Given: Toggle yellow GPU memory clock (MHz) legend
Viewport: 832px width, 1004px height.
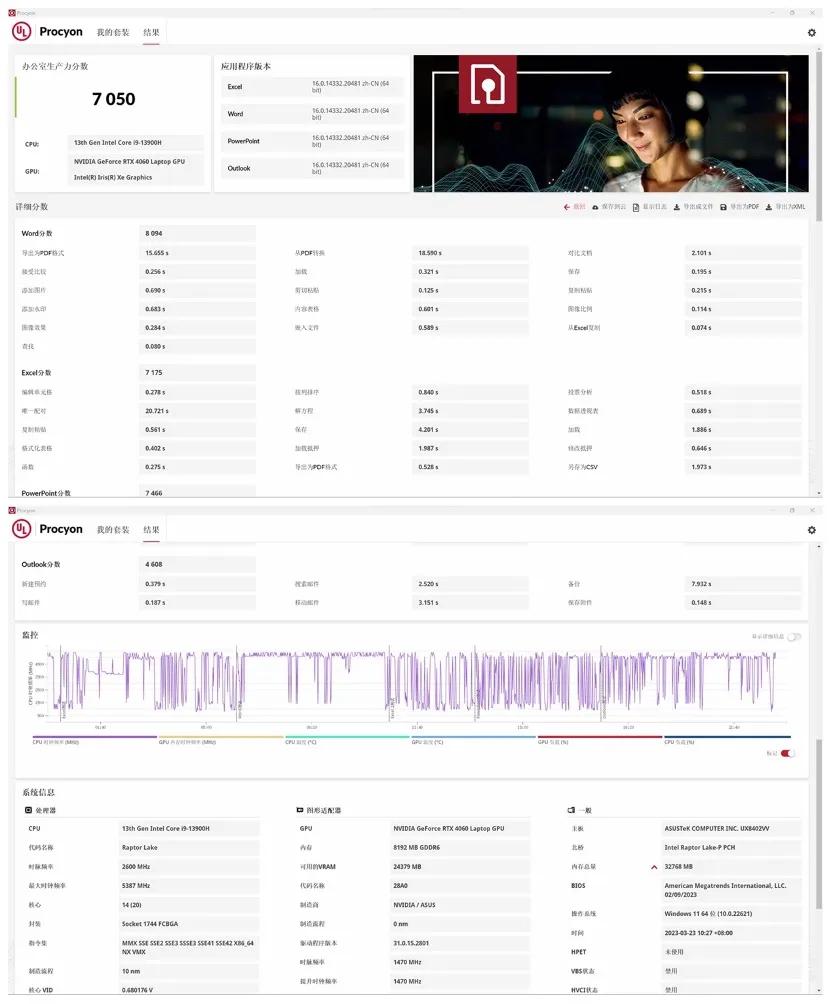Looking at the screenshot, I should click(x=220, y=740).
